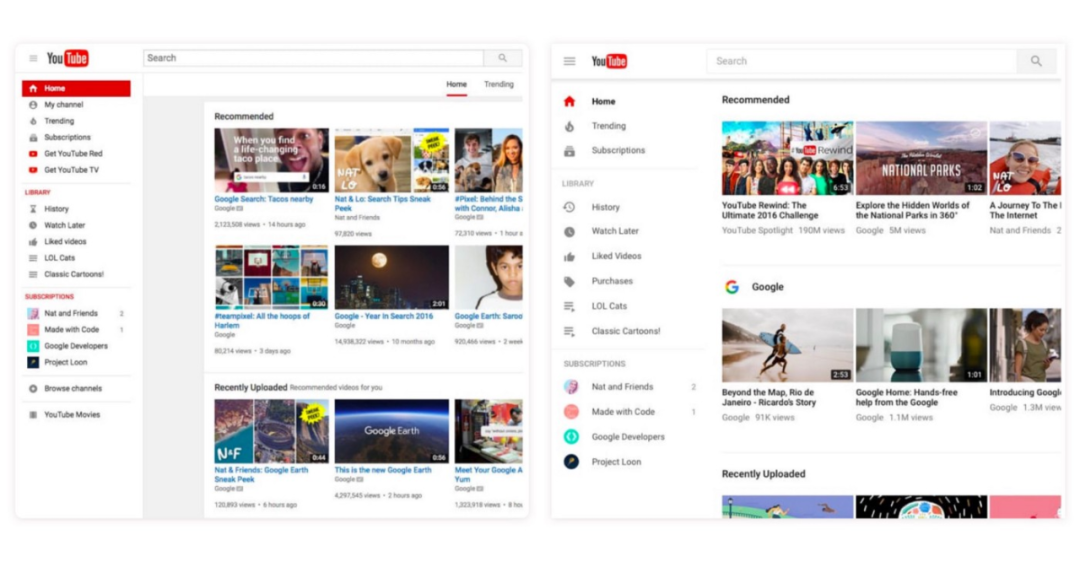
Task: Open 'Google - Year in Search 2016' title link
Action: (x=384, y=316)
